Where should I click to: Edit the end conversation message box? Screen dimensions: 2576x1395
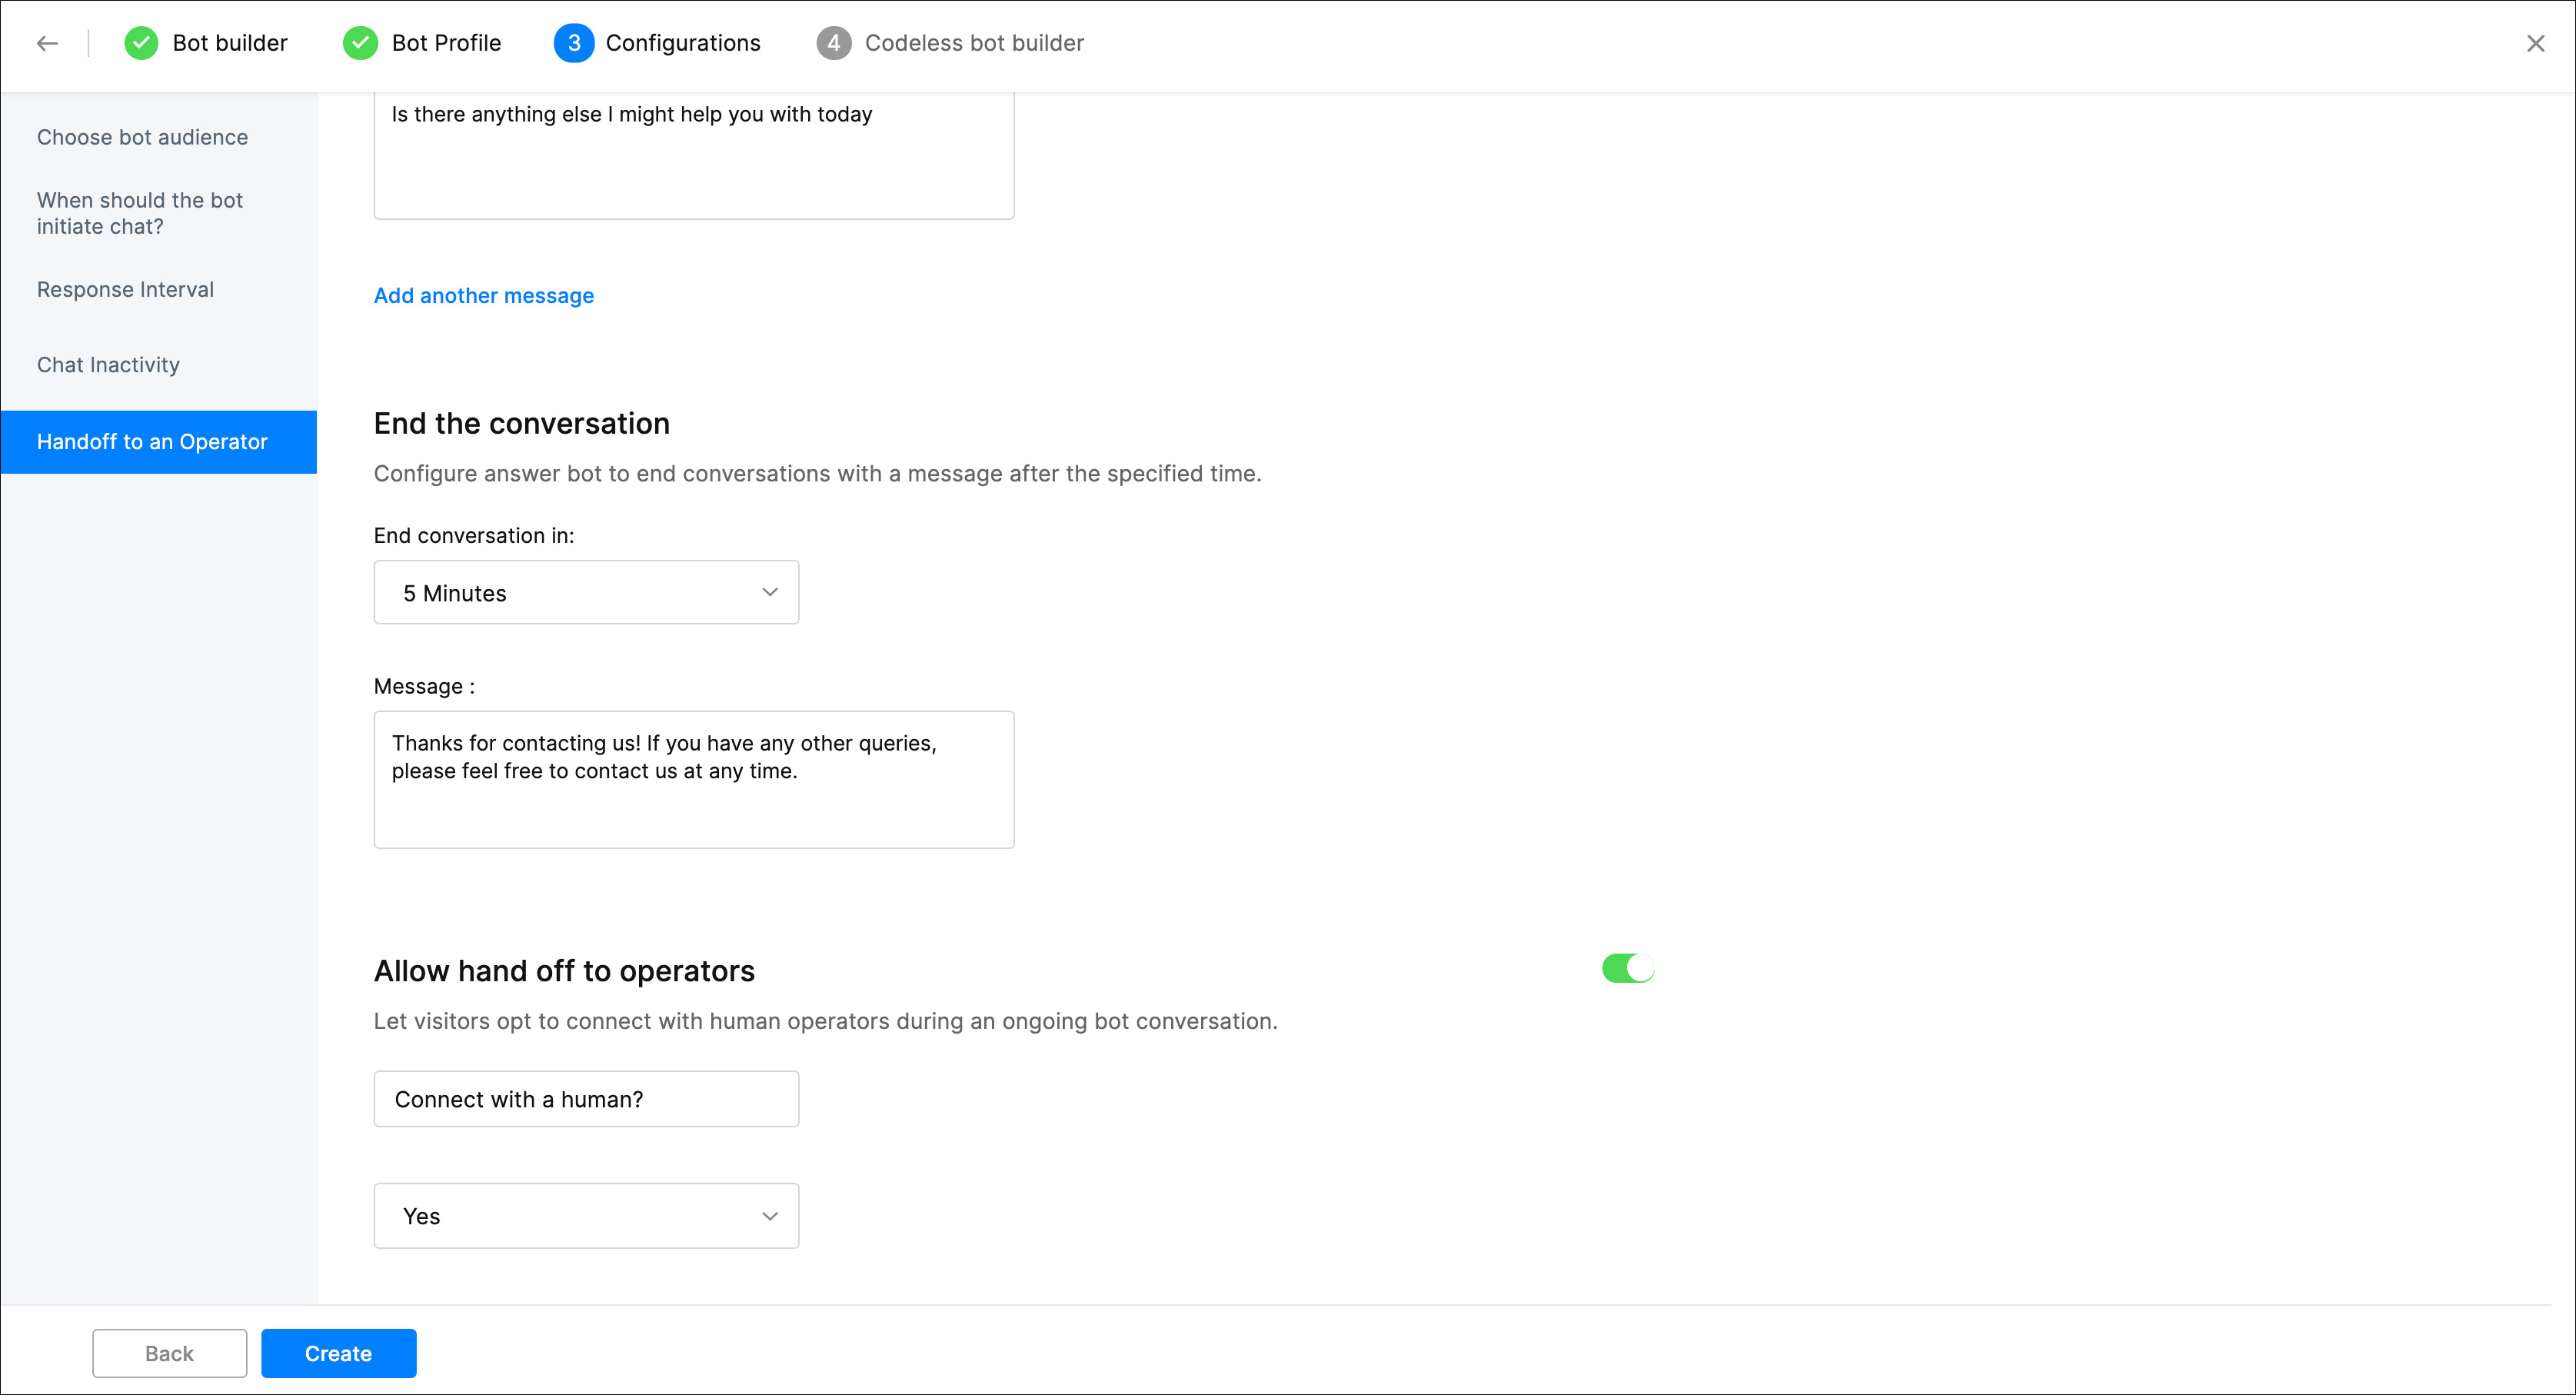[694, 780]
